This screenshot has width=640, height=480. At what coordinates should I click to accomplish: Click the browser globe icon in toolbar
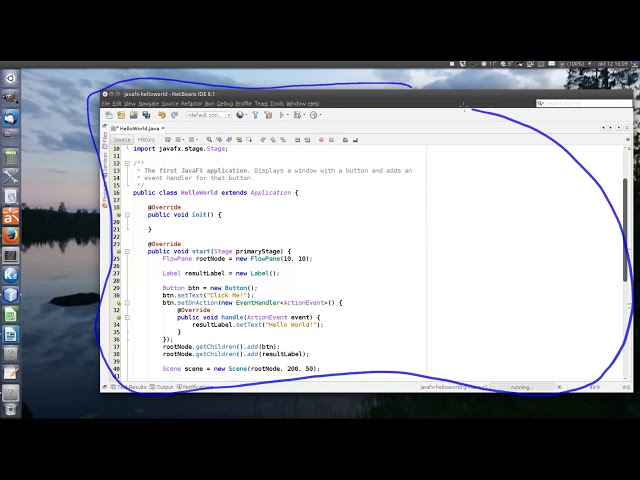point(240,115)
